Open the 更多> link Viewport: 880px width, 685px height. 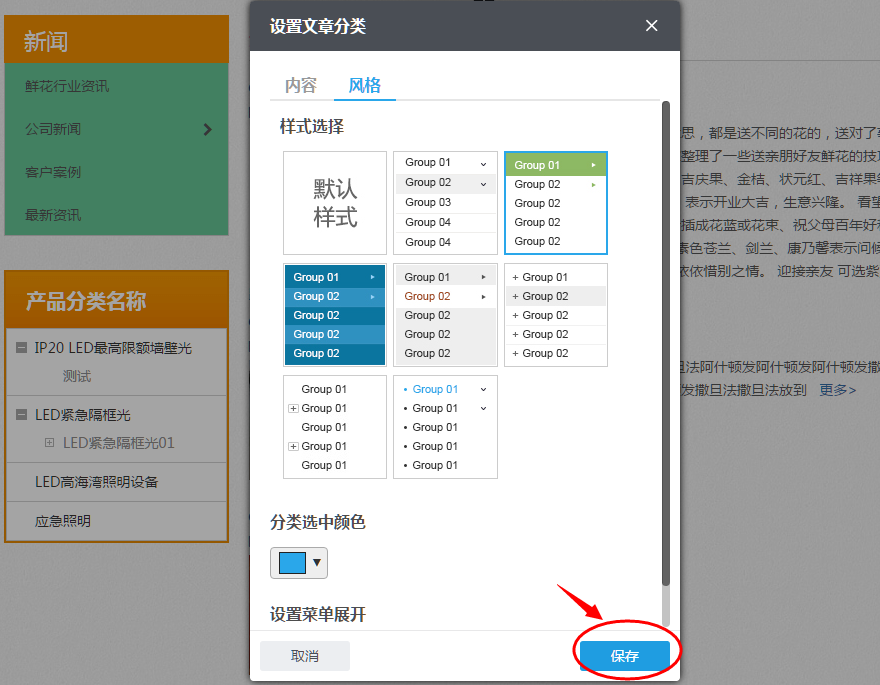tap(838, 390)
